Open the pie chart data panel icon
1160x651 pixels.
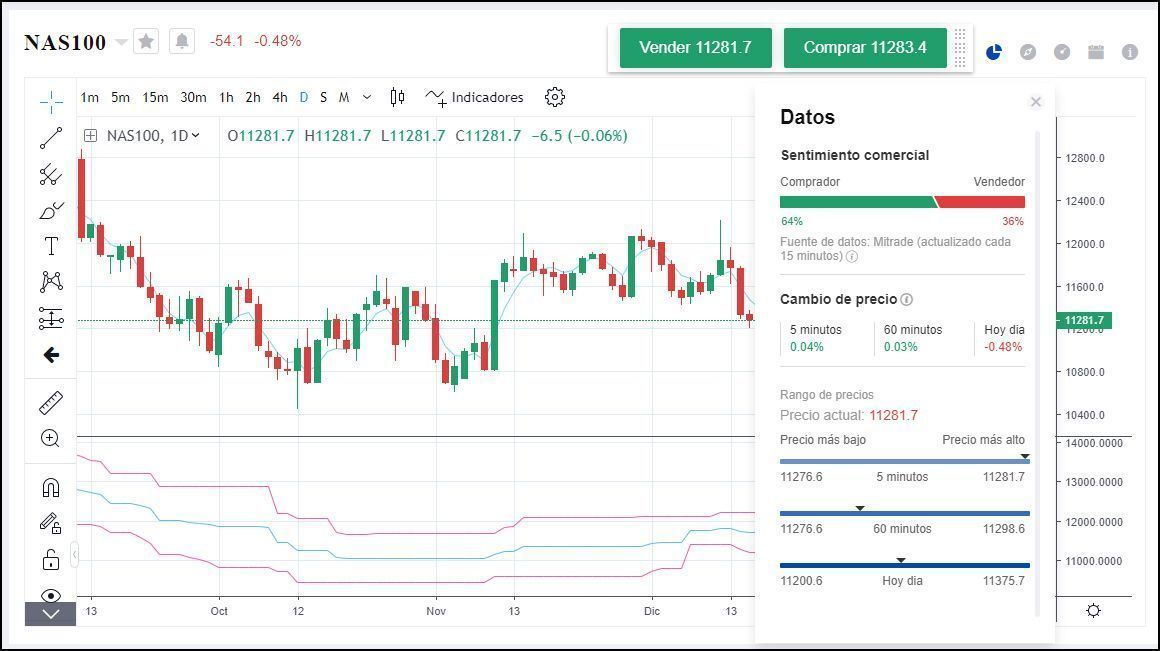coord(994,53)
